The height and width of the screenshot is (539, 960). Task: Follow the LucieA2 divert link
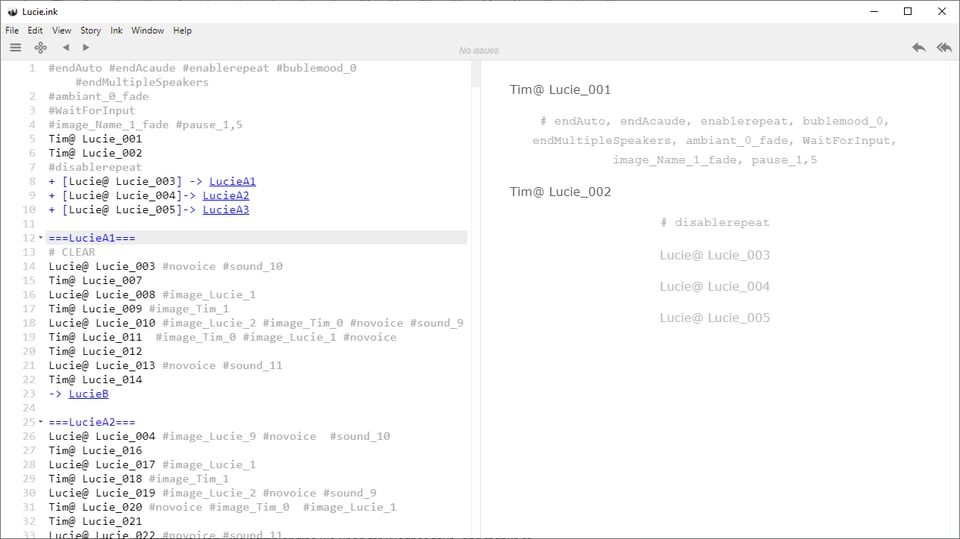(x=226, y=195)
